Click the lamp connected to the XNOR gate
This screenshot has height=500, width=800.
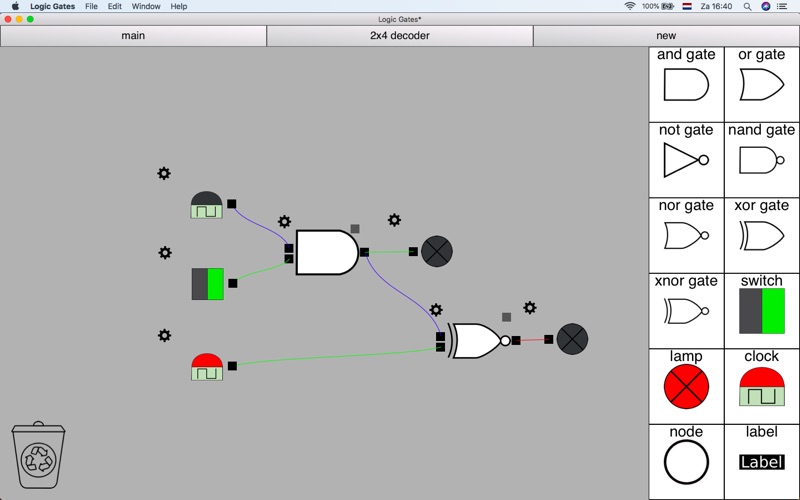click(x=572, y=339)
